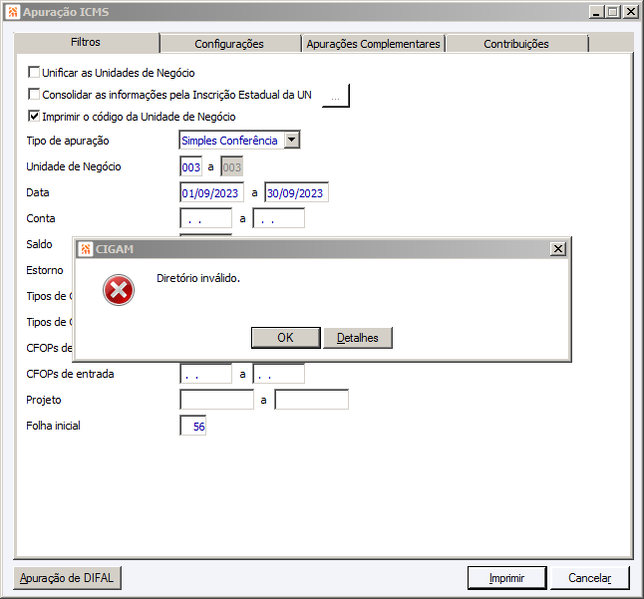Switch to the Contribuições tab
This screenshot has height=599, width=644.
coord(516,44)
